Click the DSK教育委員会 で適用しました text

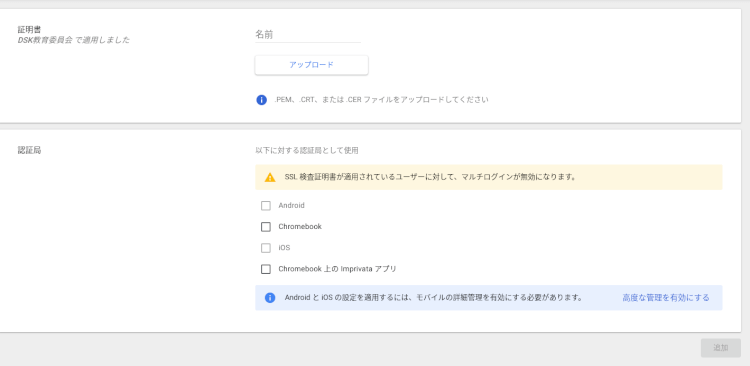tap(74, 40)
